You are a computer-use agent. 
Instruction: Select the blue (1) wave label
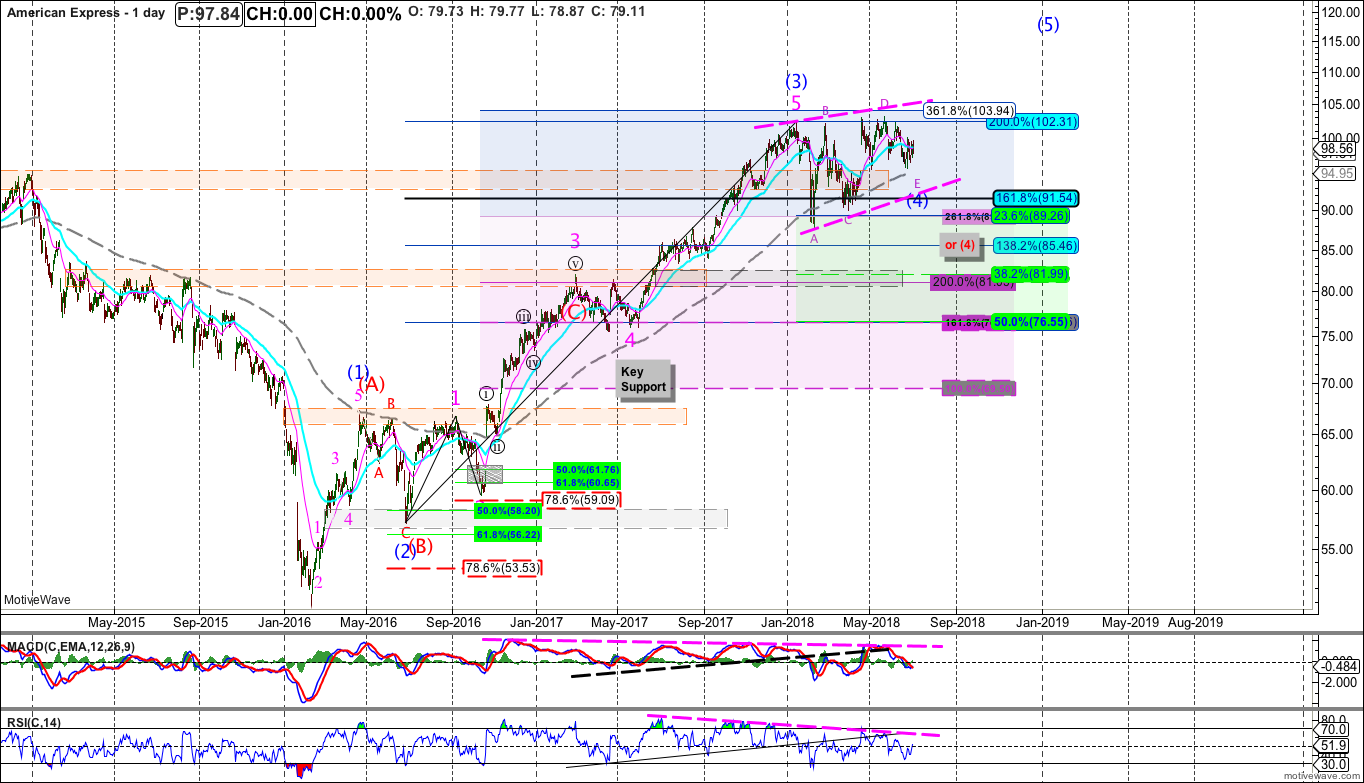click(x=359, y=371)
